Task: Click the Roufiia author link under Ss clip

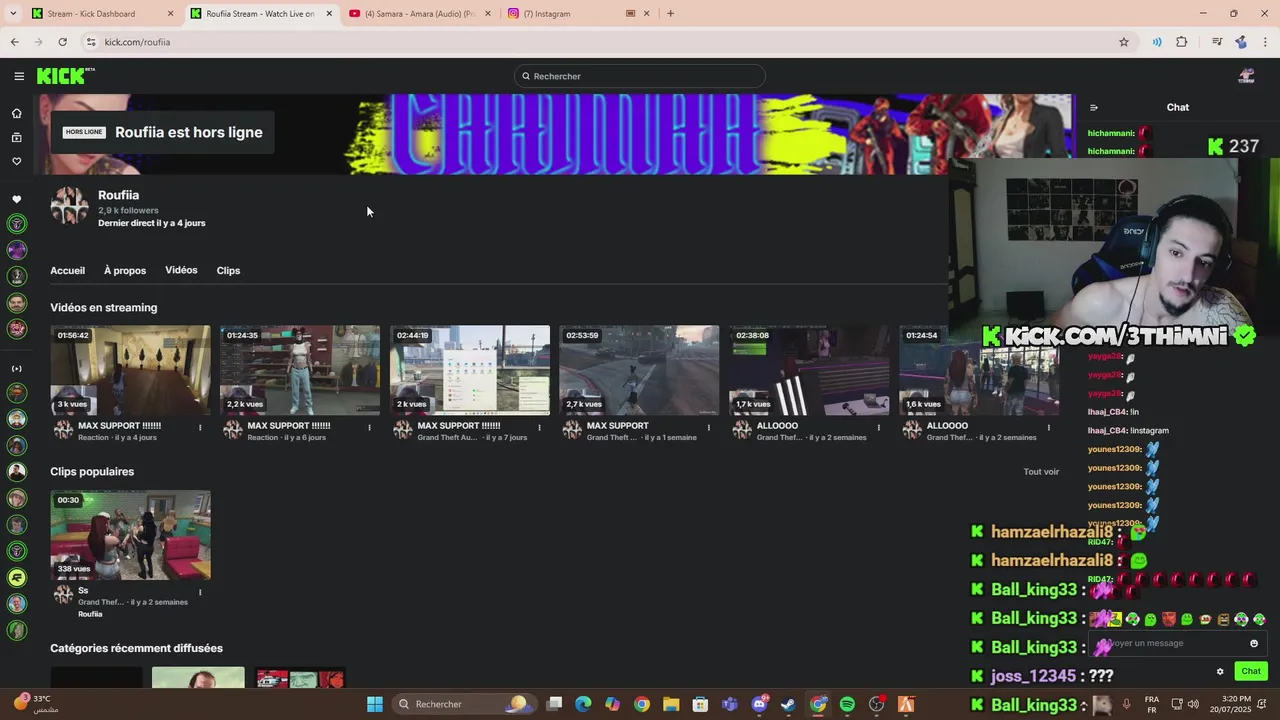Action: click(x=90, y=614)
